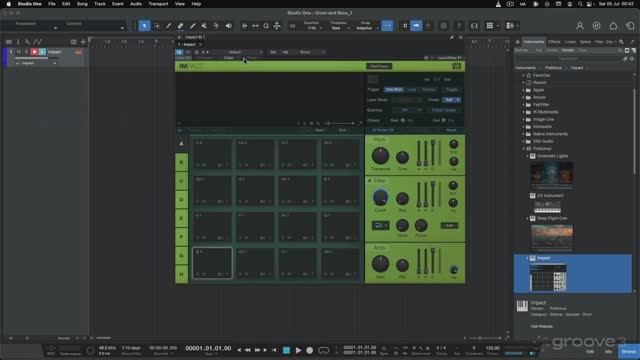Switch to the Instruments browser tab

pos(534,42)
